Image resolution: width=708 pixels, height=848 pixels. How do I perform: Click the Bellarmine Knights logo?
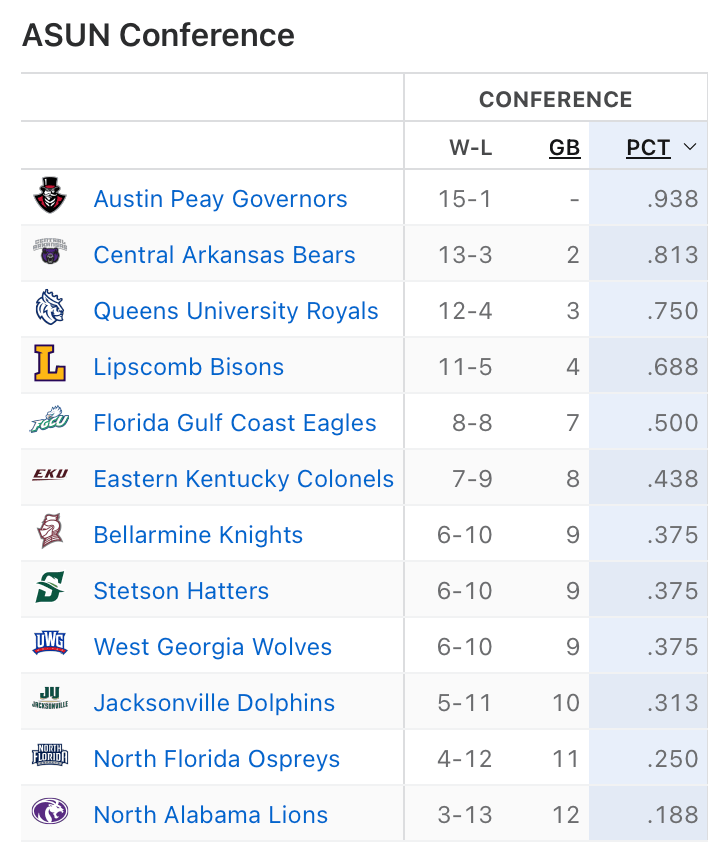click(x=49, y=533)
